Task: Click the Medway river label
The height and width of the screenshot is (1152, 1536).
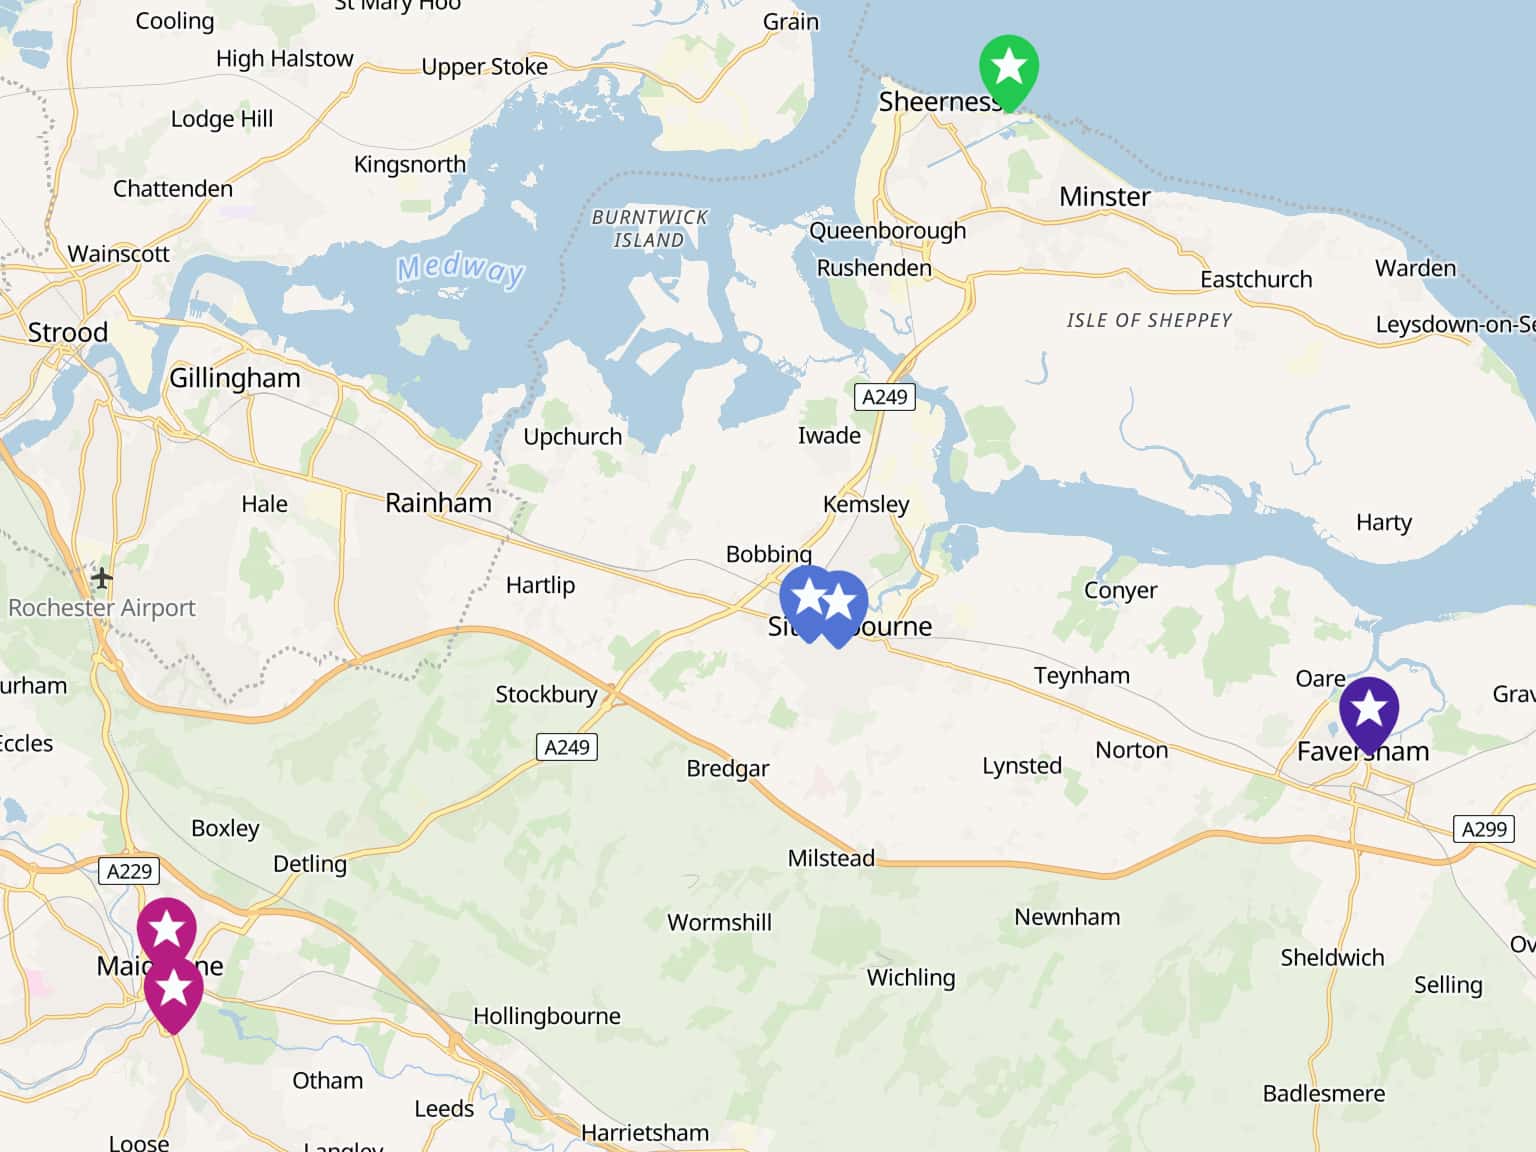Action: [x=460, y=269]
